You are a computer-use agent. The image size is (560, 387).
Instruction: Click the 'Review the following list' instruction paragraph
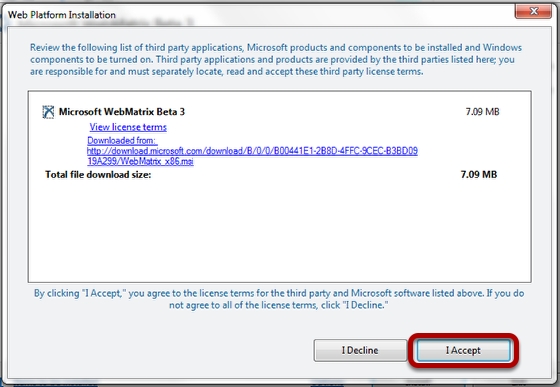coord(276,60)
